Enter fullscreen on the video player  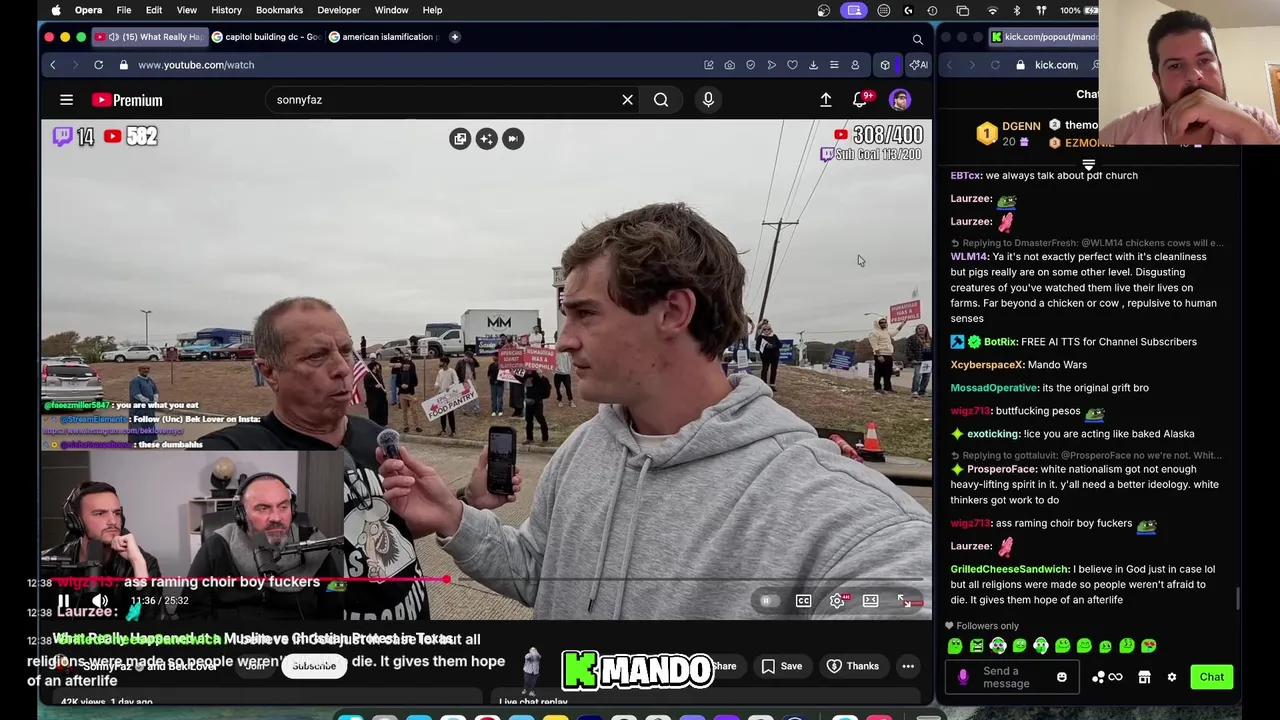coord(904,601)
